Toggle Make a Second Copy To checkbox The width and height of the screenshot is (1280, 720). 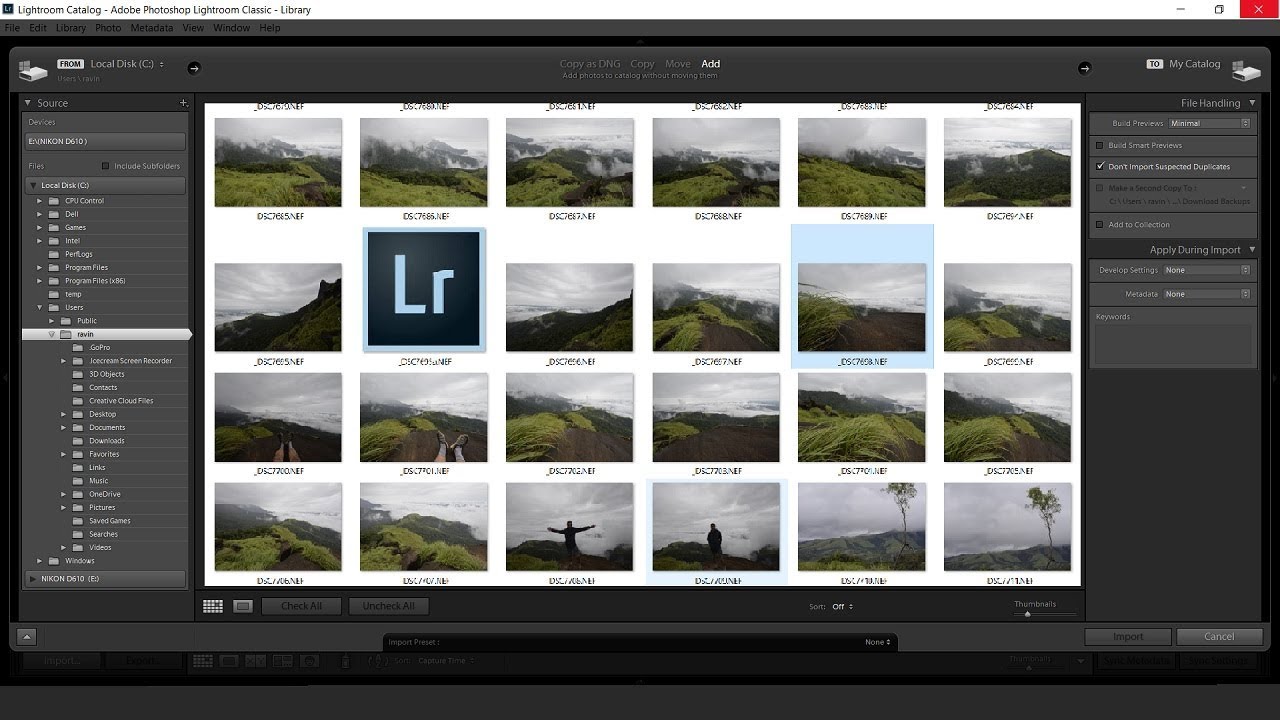[1100, 188]
